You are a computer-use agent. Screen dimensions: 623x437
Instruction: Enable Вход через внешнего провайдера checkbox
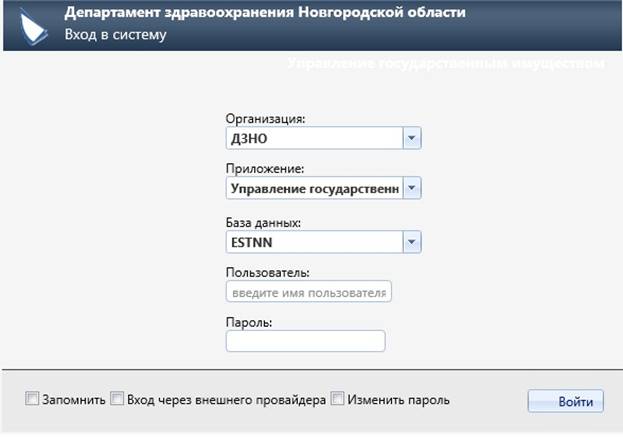117,400
